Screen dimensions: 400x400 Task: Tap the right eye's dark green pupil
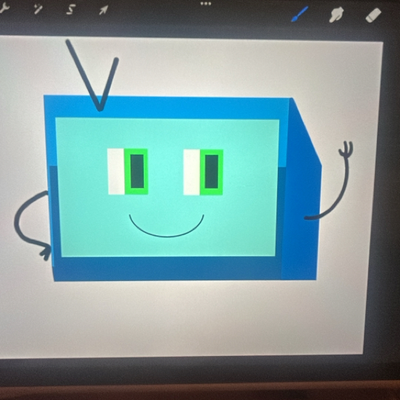212,171
